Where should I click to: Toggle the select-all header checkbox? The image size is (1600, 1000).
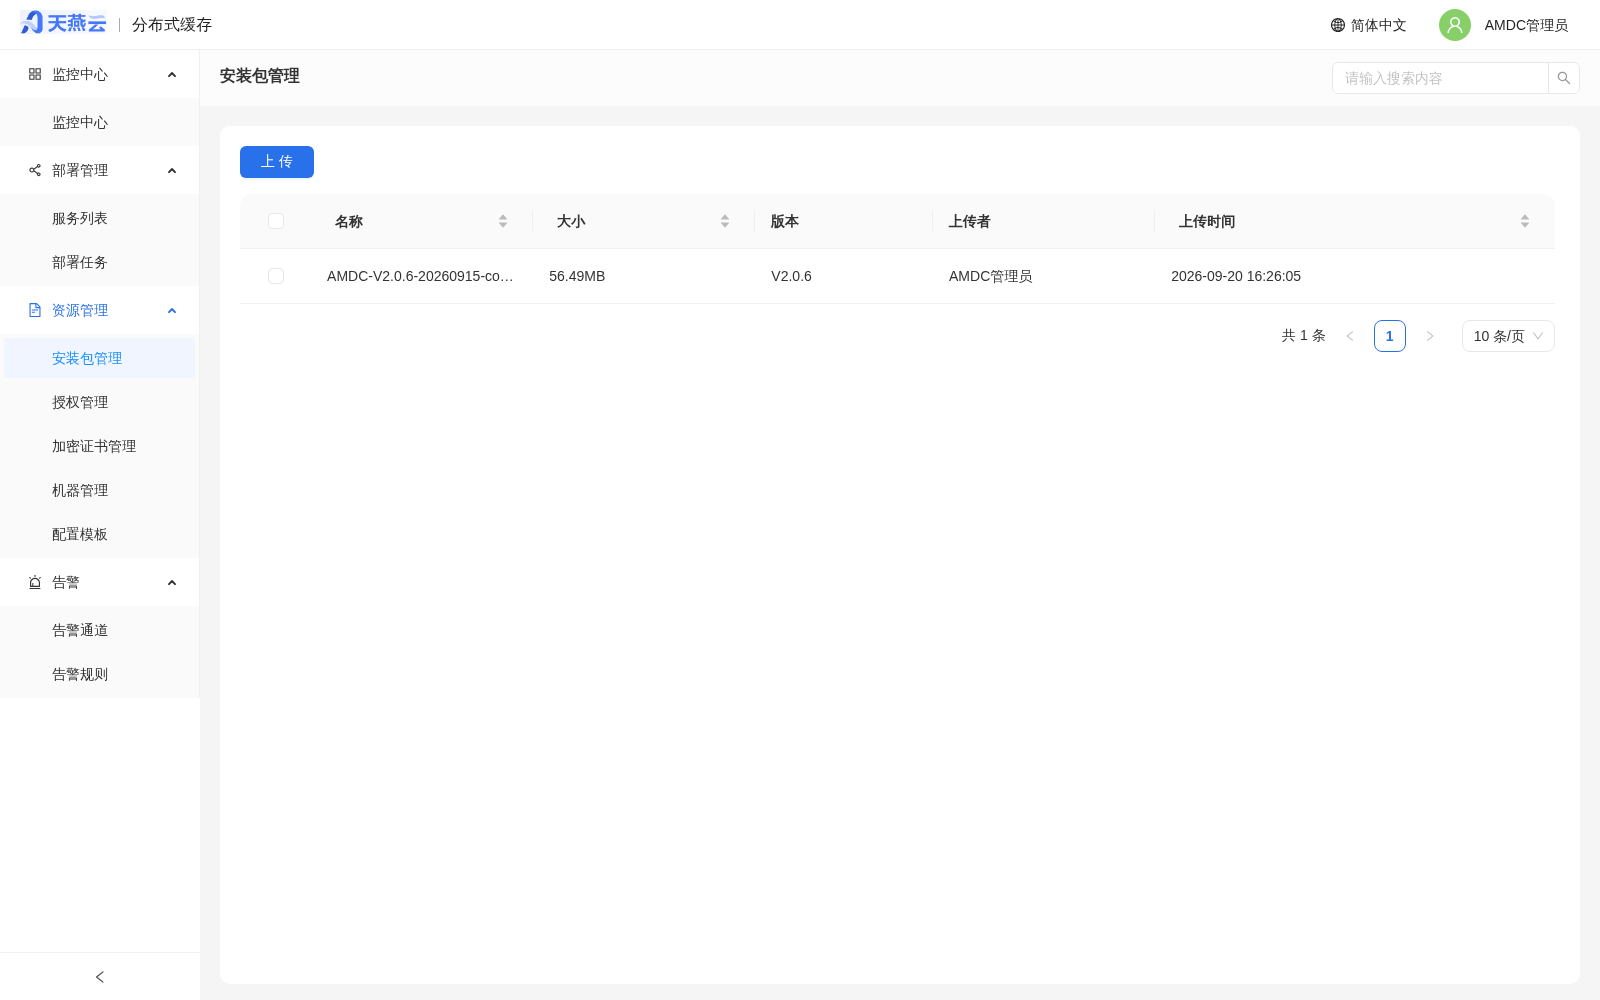coord(276,221)
